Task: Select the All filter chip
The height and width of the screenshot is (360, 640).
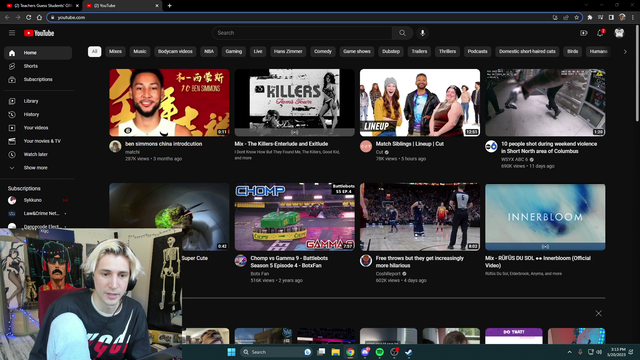Action: (94, 51)
